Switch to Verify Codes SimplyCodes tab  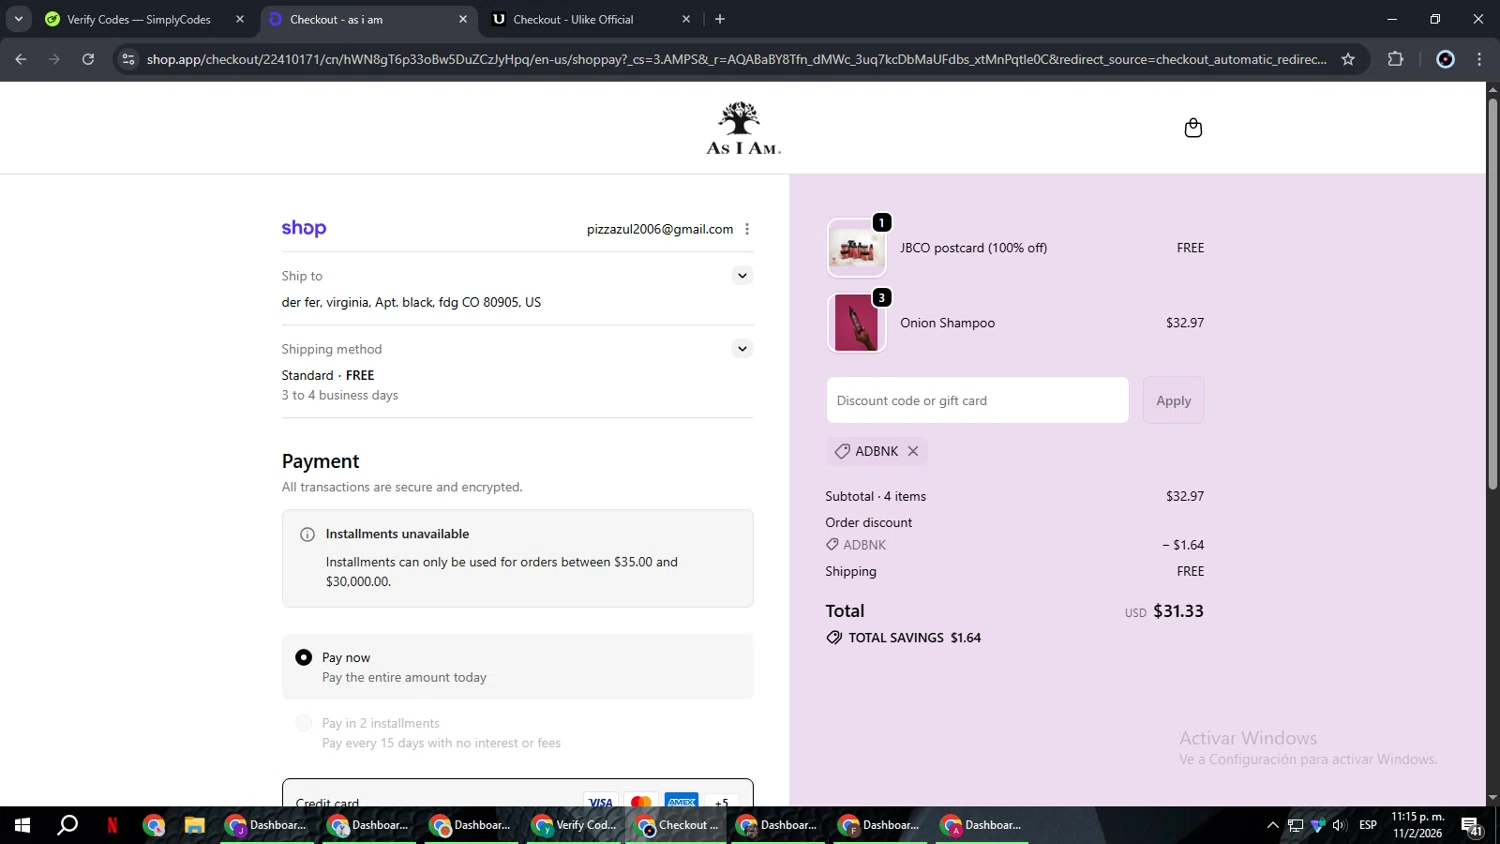pos(139,19)
